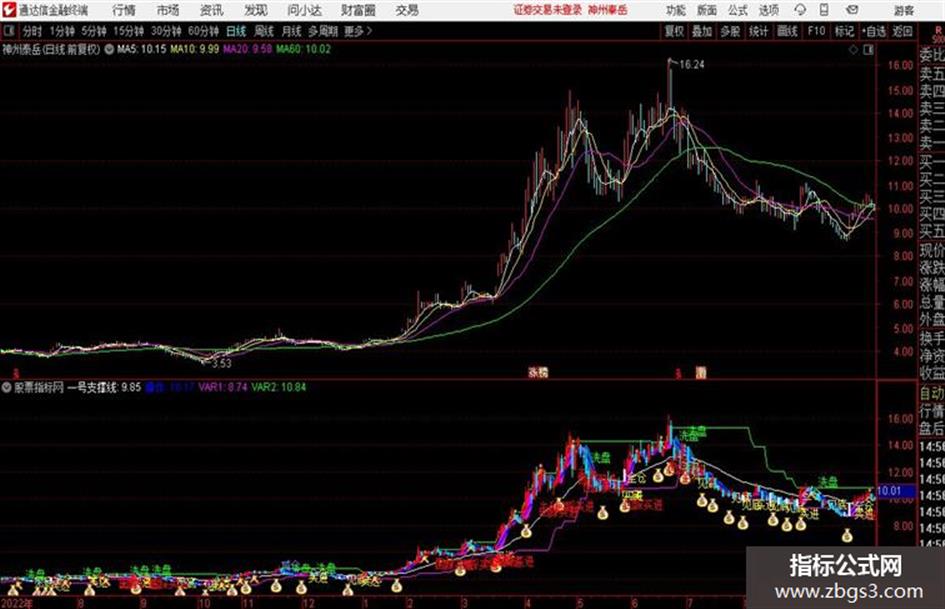945x609 pixels.
Task: Click the 证券交易未登录 login link
Action: click(547, 10)
